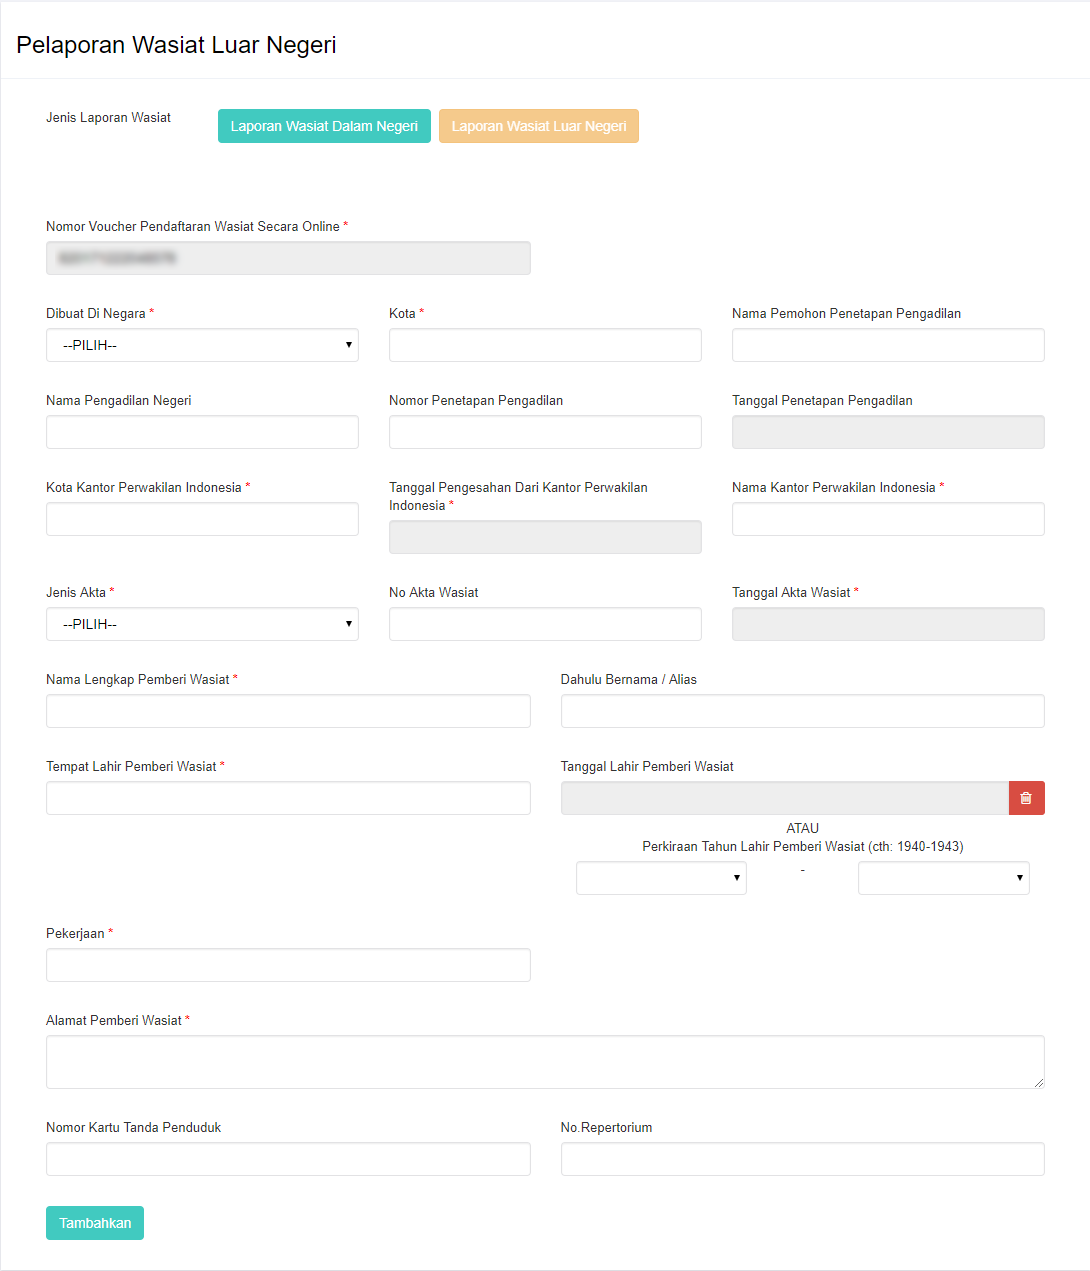Focus the Dahulu Bernama / Alias field

point(802,711)
